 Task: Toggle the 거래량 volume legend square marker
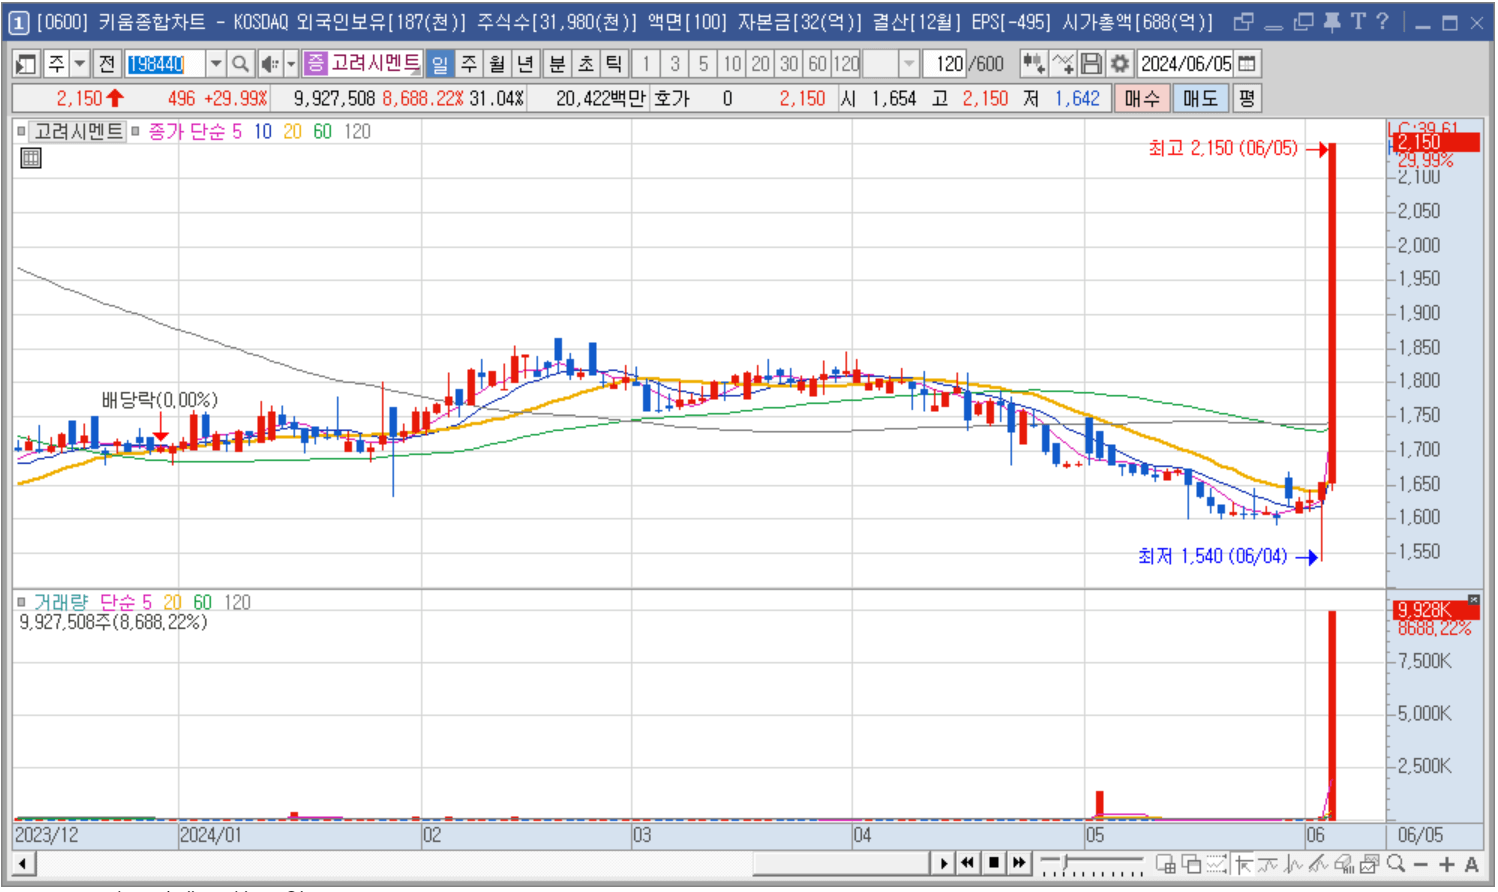tap(21, 602)
